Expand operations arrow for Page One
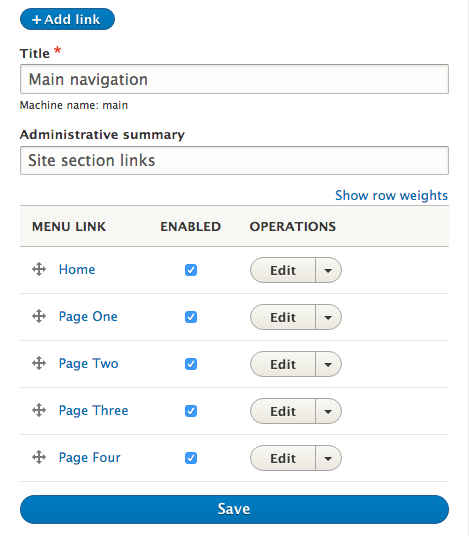This screenshot has height=536, width=469. [x=328, y=317]
